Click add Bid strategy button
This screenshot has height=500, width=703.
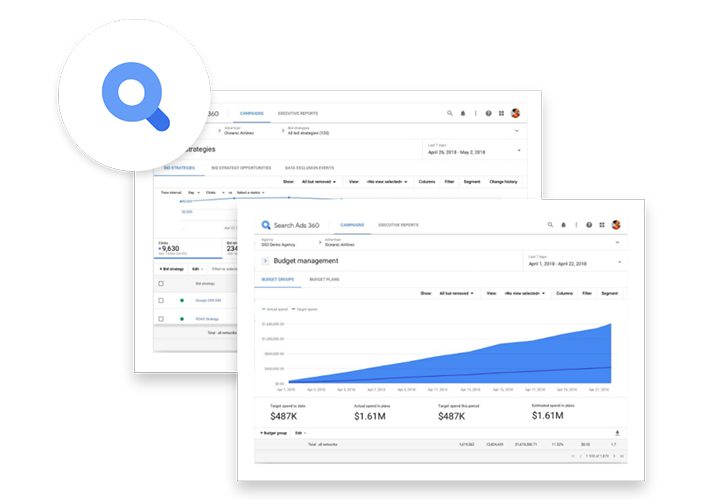pos(172,269)
